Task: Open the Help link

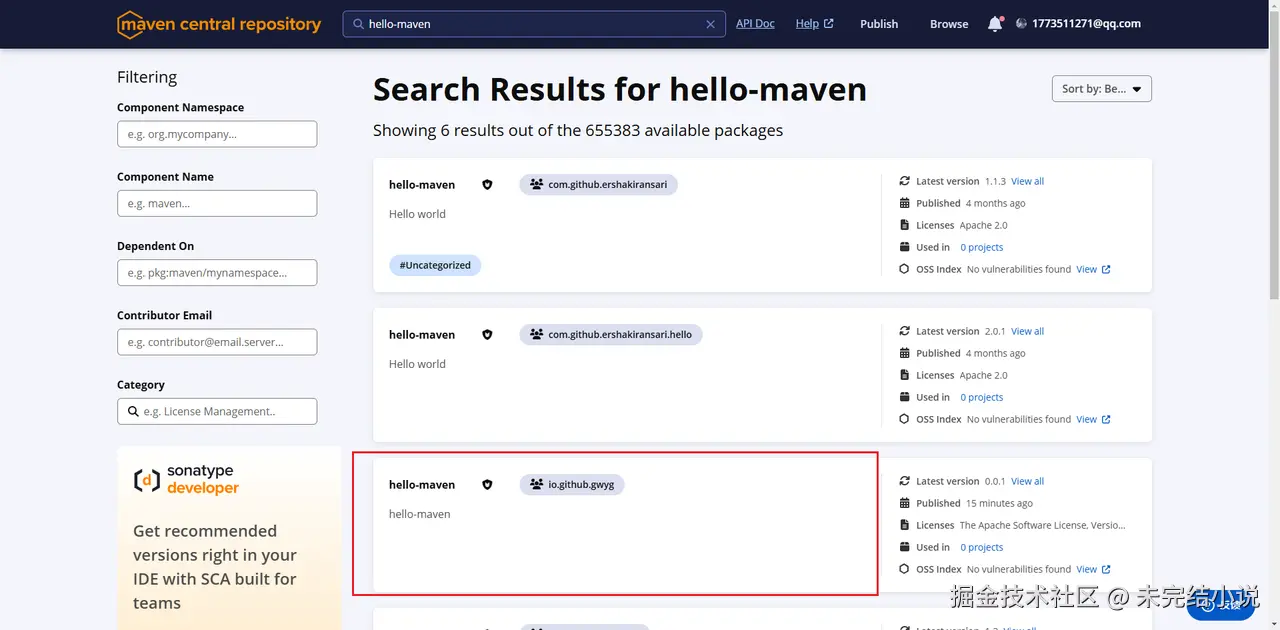Action: point(814,23)
